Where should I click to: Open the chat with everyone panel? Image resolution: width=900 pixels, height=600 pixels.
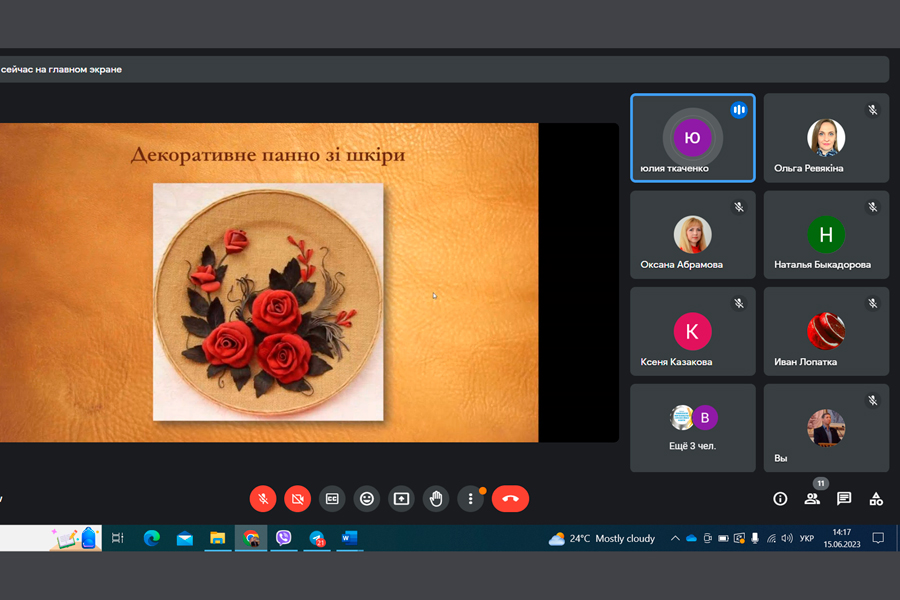pos(844,499)
